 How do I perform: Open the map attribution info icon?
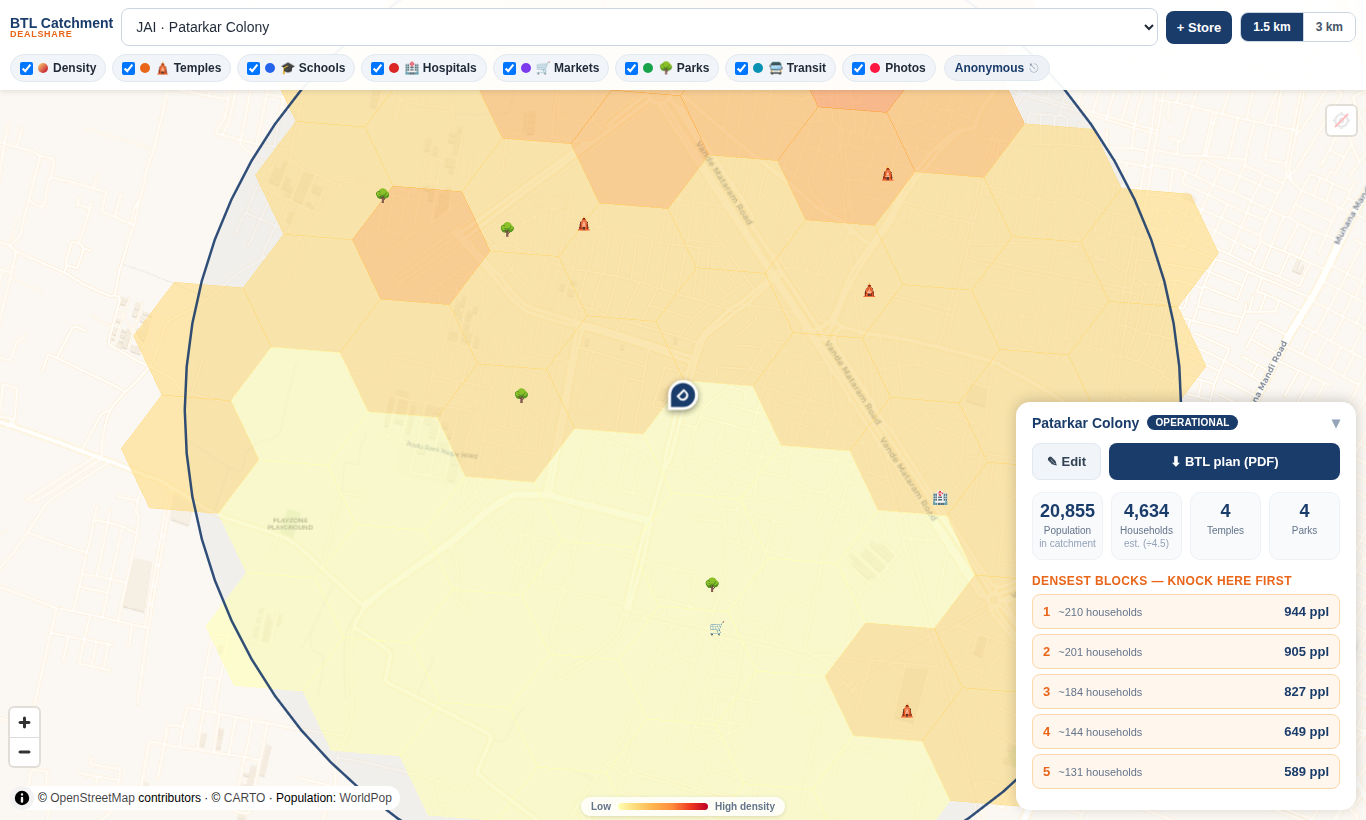[22, 798]
